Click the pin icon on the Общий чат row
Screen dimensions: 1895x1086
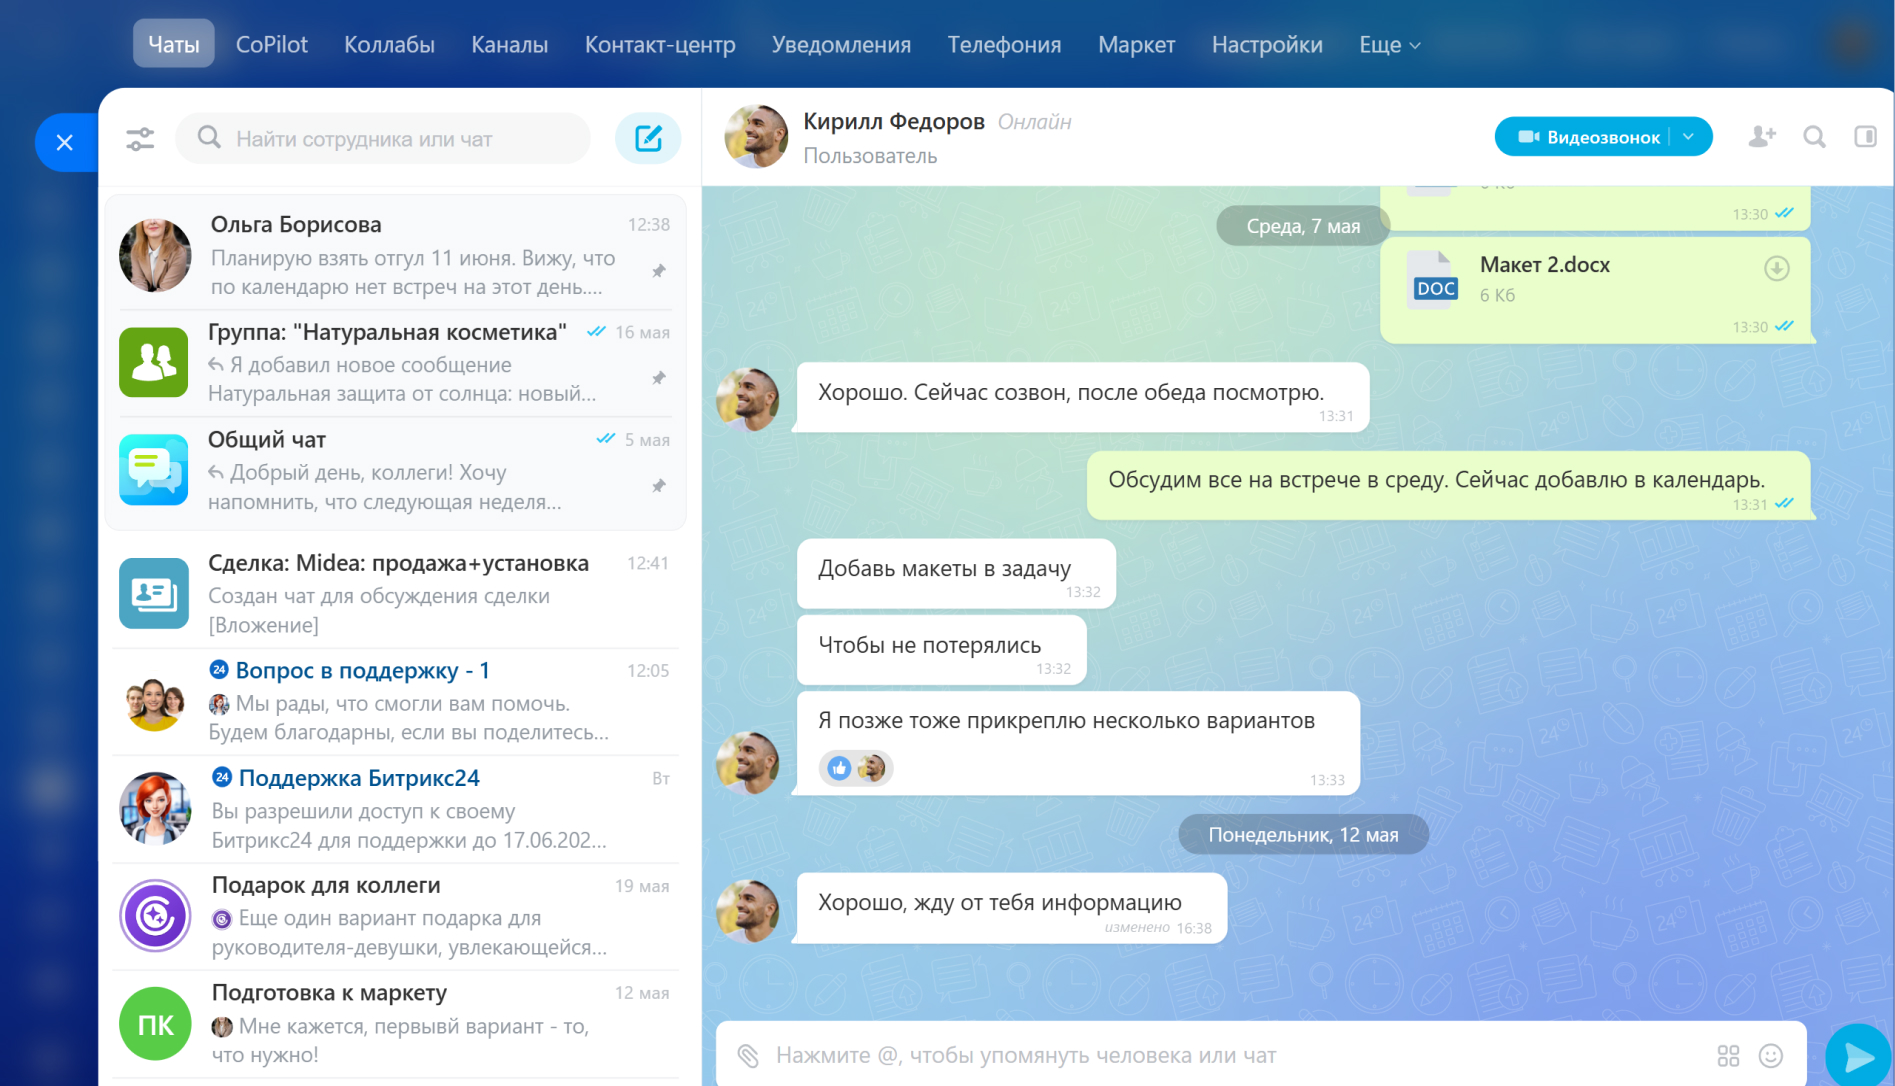pyautogui.click(x=658, y=486)
